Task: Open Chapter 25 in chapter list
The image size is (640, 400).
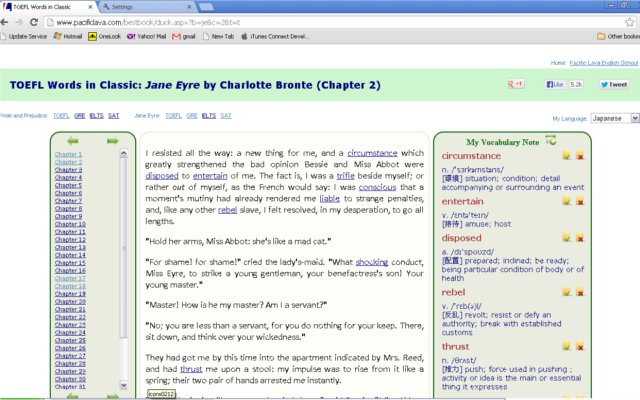Action: coord(70,340)
